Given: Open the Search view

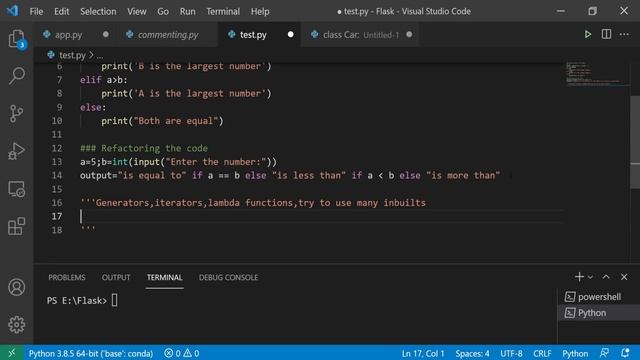Looking at the screenshot, I should 17,76.
